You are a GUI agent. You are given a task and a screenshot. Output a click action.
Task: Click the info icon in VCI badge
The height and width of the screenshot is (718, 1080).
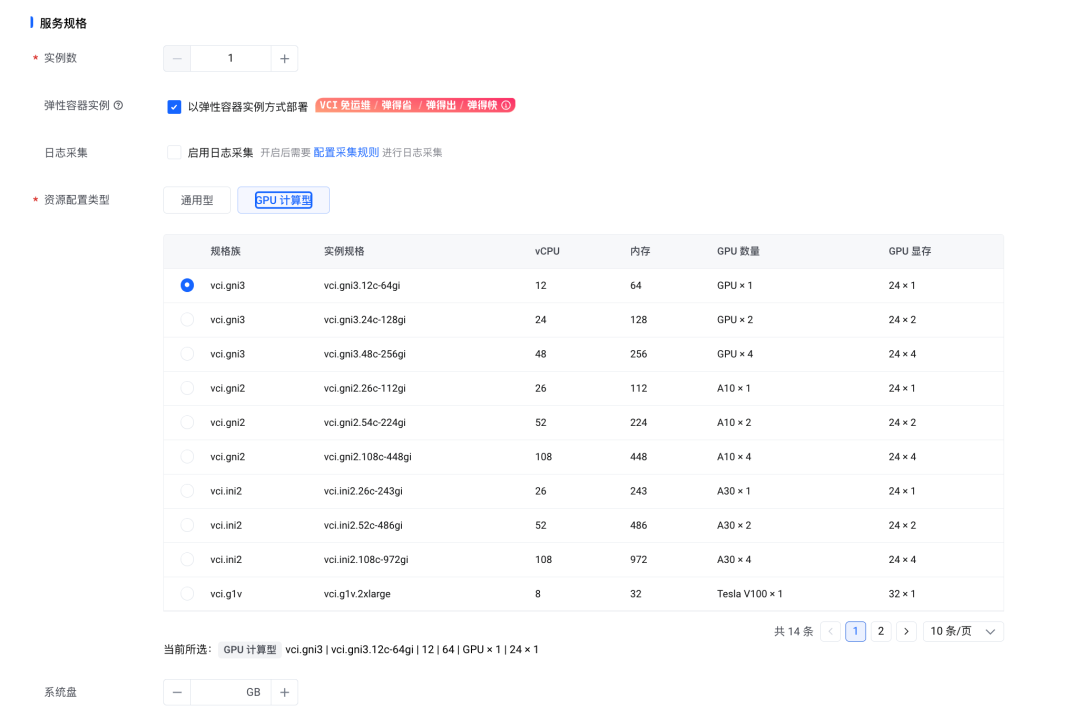[506, 105]
